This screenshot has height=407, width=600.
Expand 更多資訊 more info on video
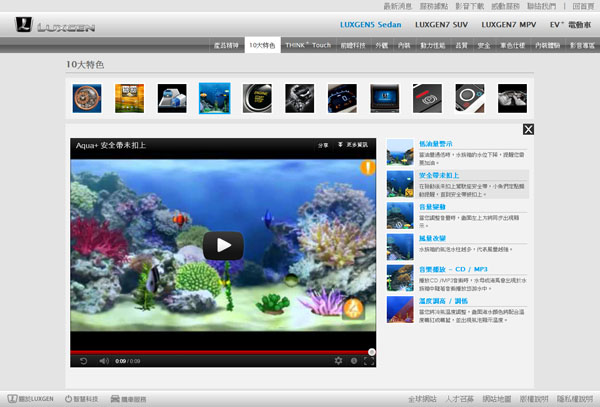353,145
